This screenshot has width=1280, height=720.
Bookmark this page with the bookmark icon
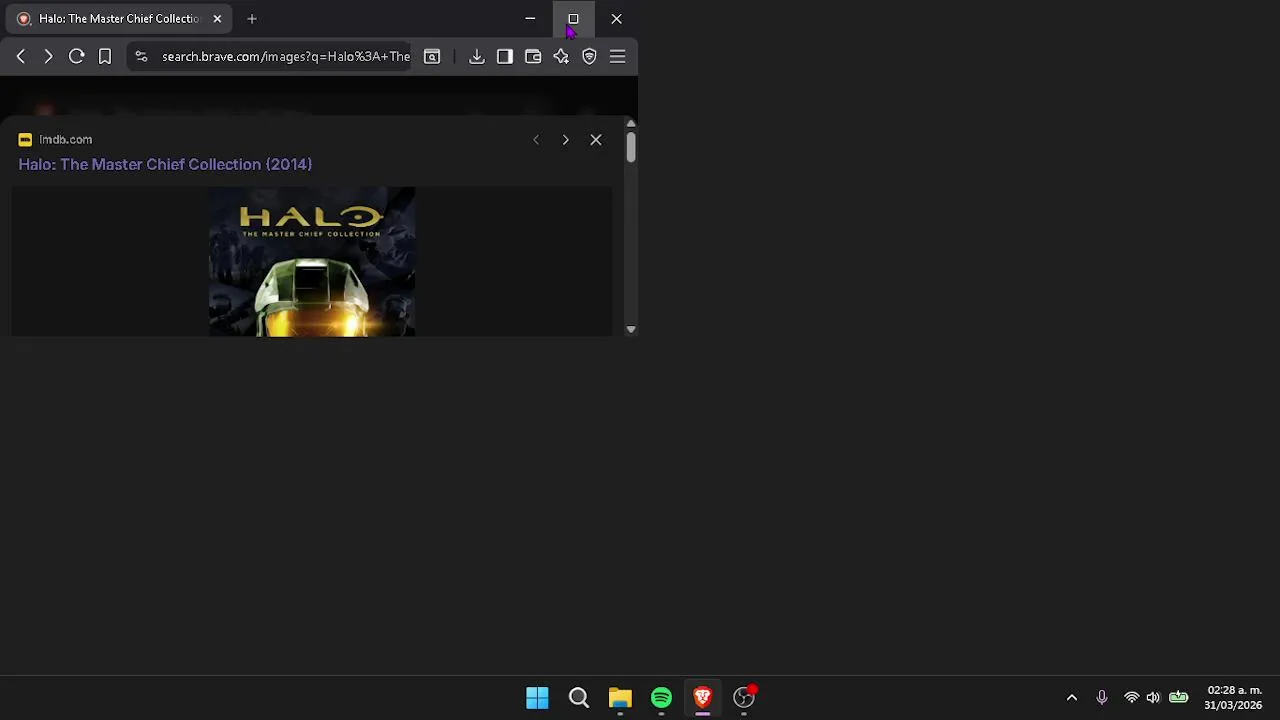click(105, 57)
